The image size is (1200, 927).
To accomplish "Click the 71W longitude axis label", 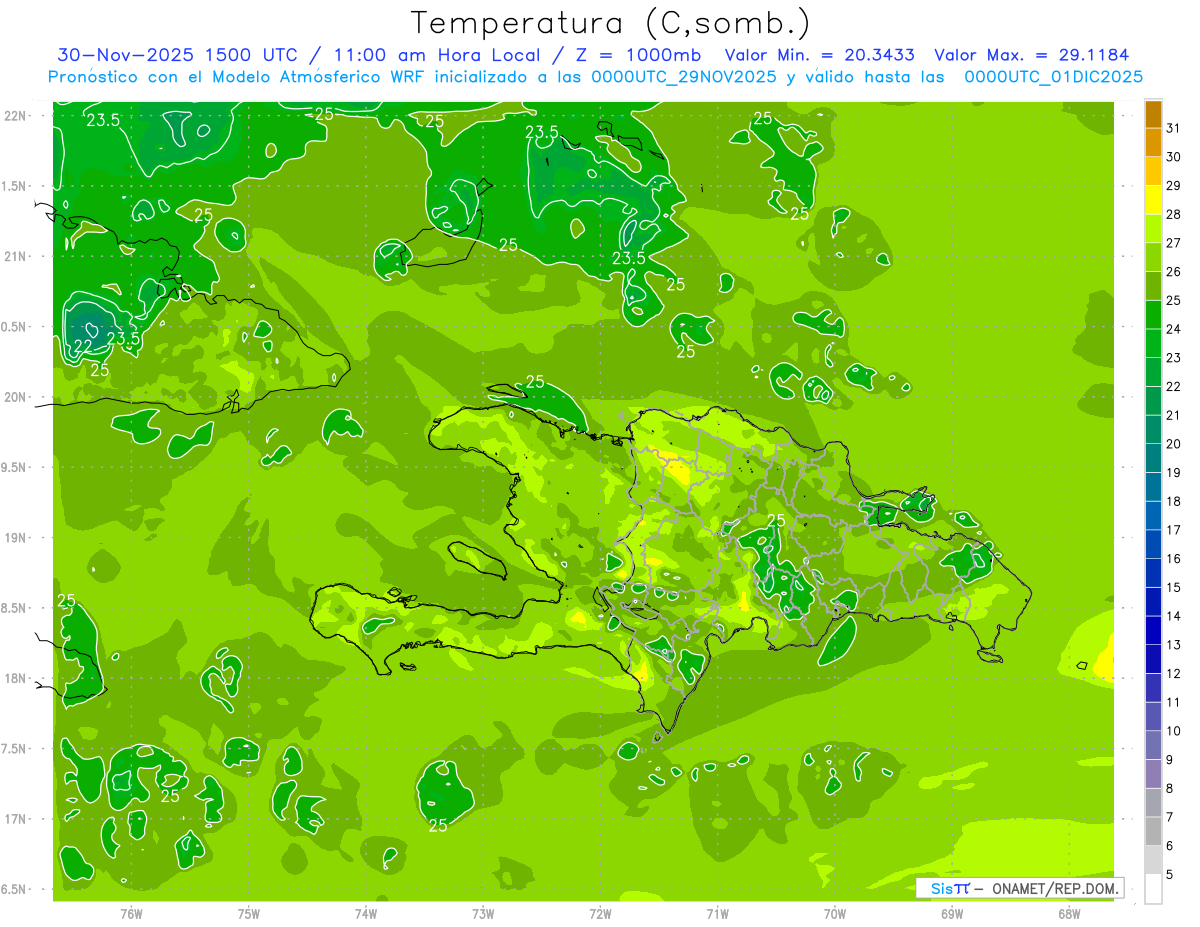I will click(717, 914).
